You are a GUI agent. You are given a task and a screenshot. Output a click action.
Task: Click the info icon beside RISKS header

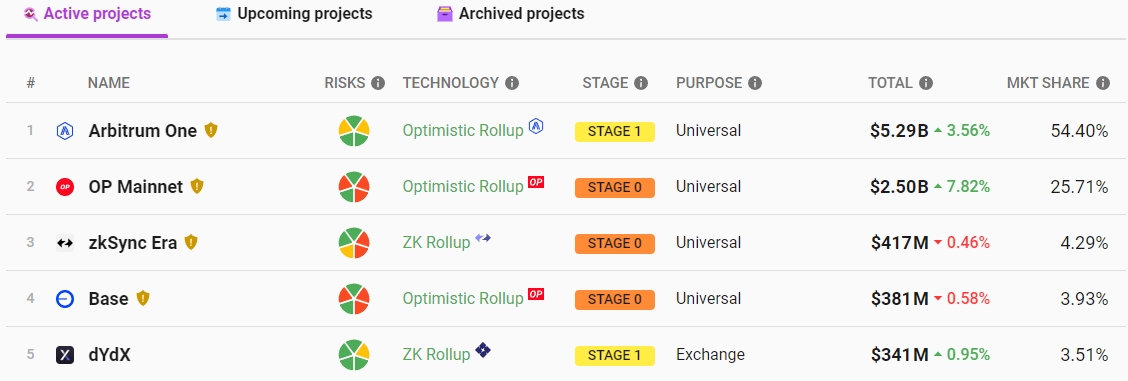pyautogui.click(x=378, y=83)
